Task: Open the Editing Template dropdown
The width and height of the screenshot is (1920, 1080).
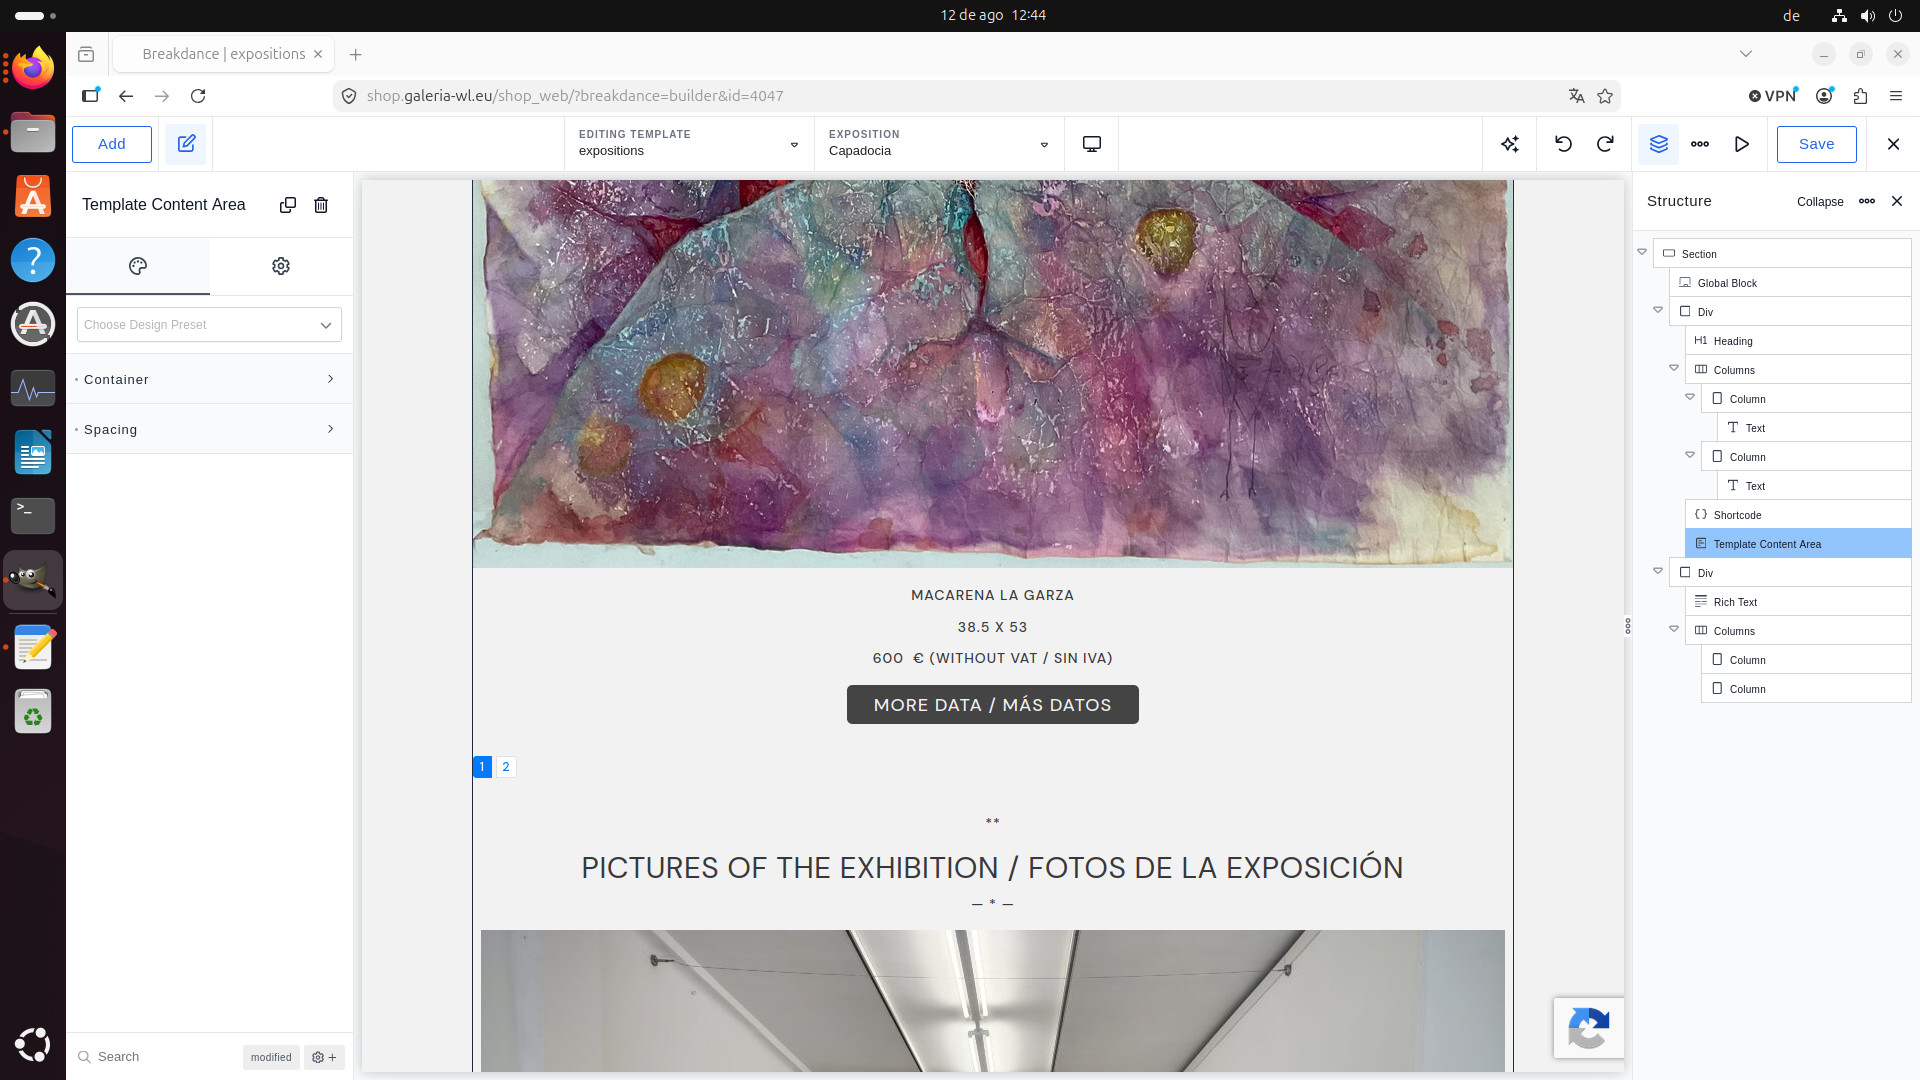Action: tap(689, 144)
